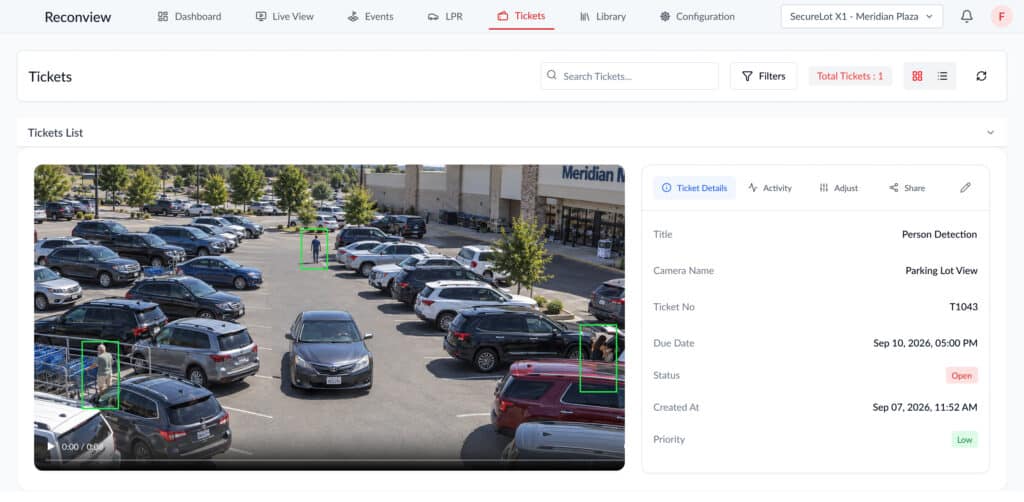Click the Events icon in navbar
Viewport: 1024px width, 502px height.
coord(353,16)
